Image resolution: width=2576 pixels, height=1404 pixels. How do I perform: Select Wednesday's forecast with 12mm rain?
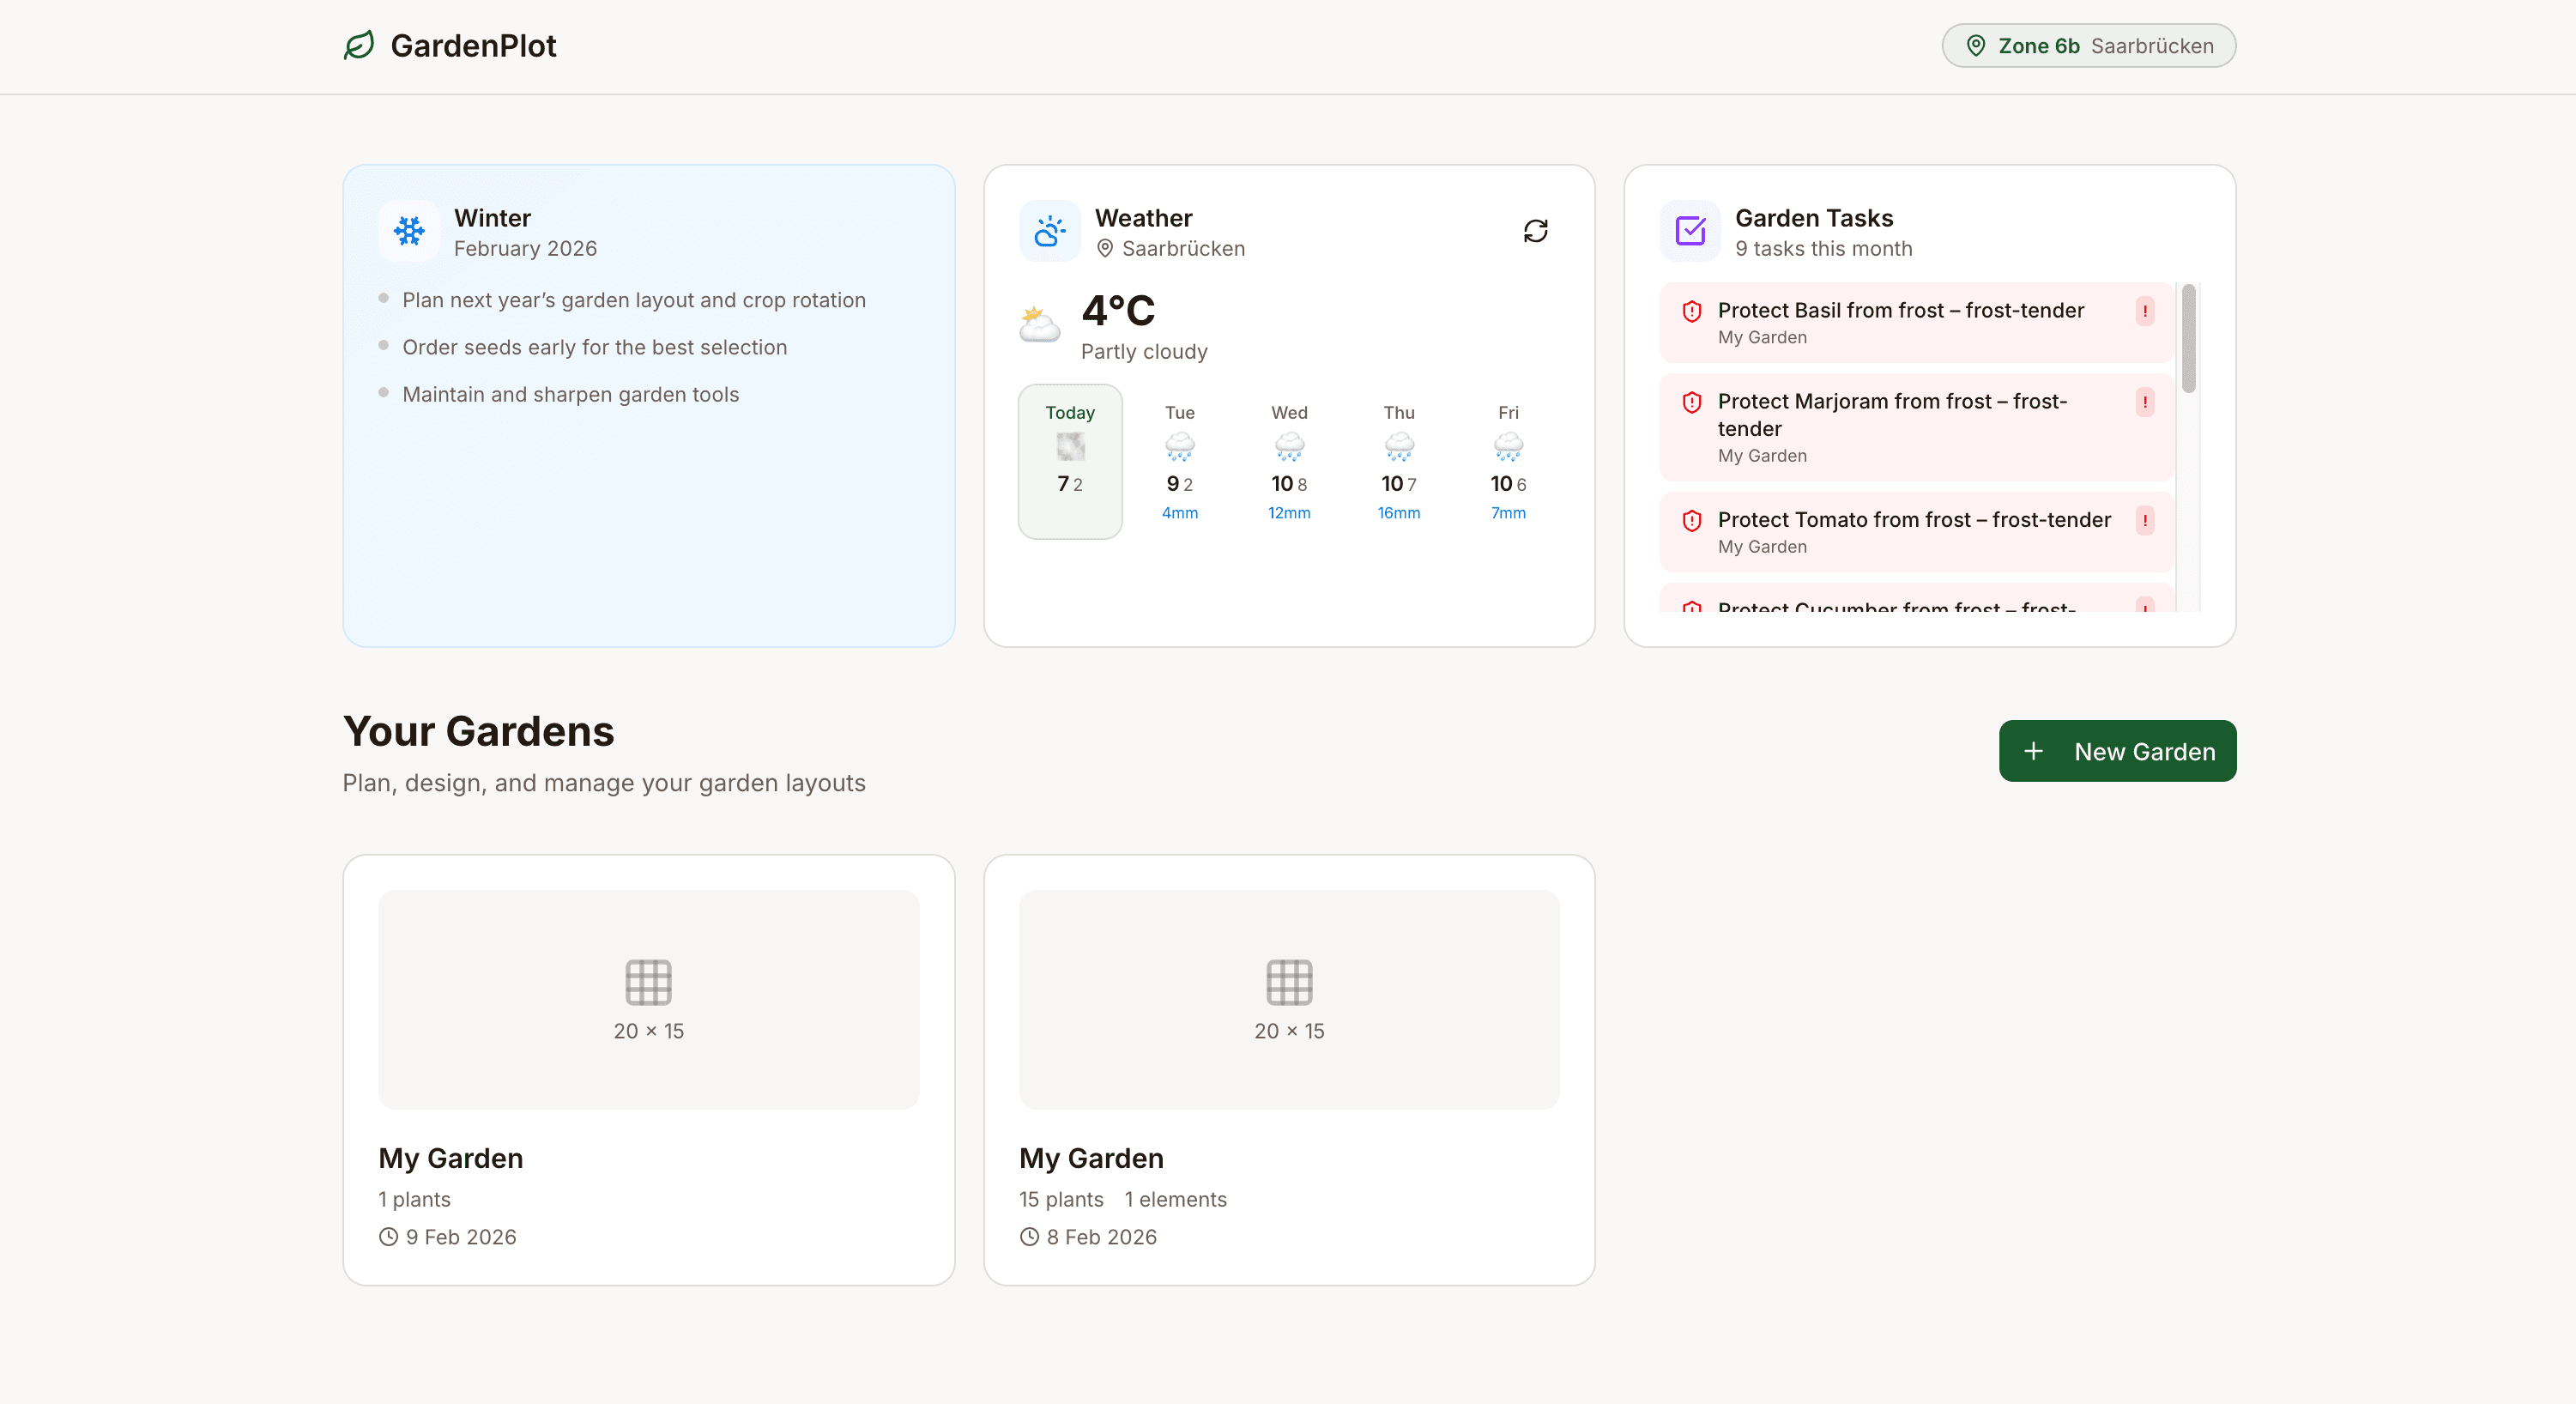[x=1288, y=461]
